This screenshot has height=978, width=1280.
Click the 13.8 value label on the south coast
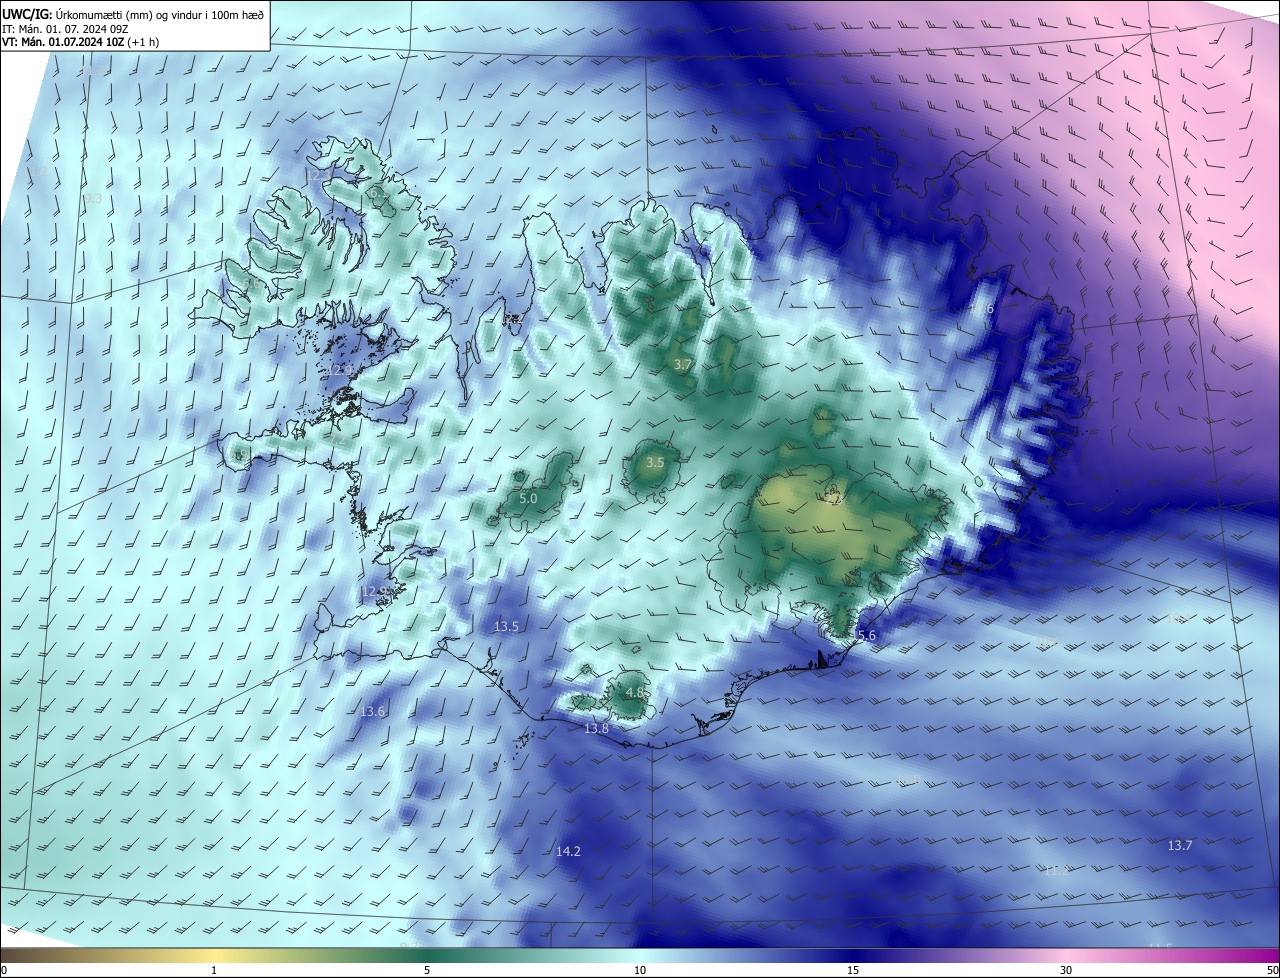pos(596,729)
